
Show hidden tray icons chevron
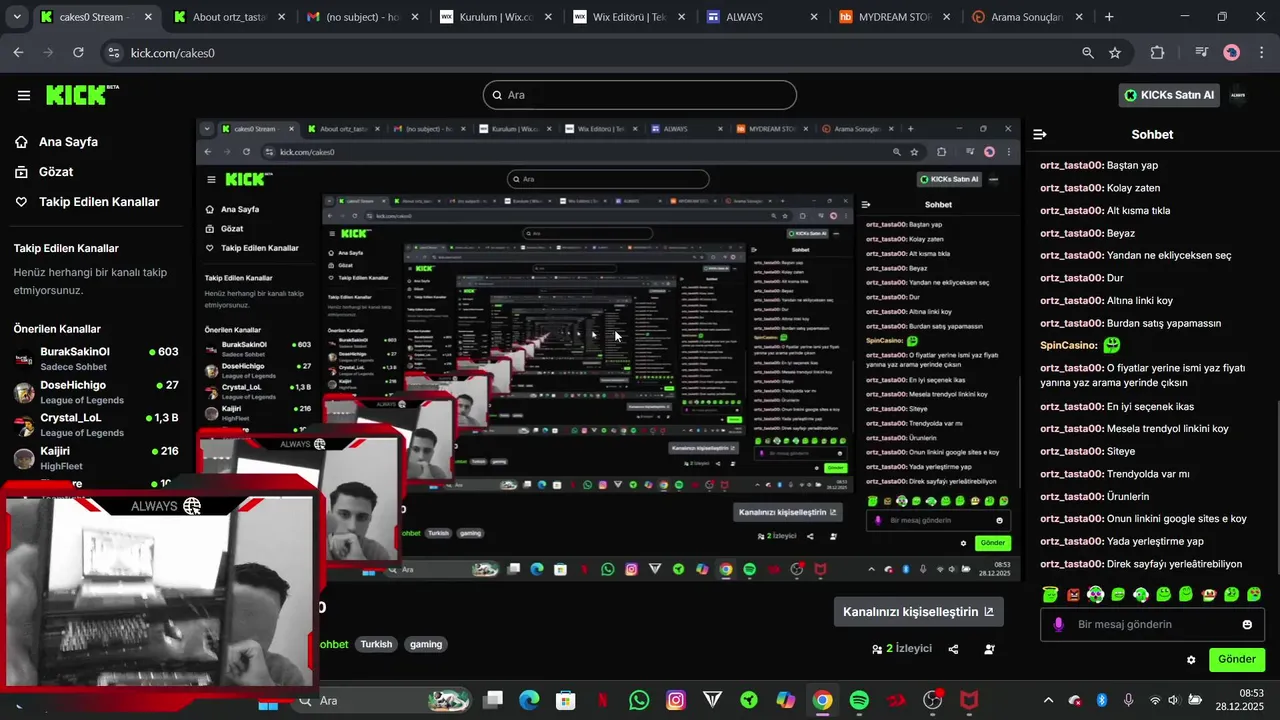pyautogui.click(x=1048, y=700)
